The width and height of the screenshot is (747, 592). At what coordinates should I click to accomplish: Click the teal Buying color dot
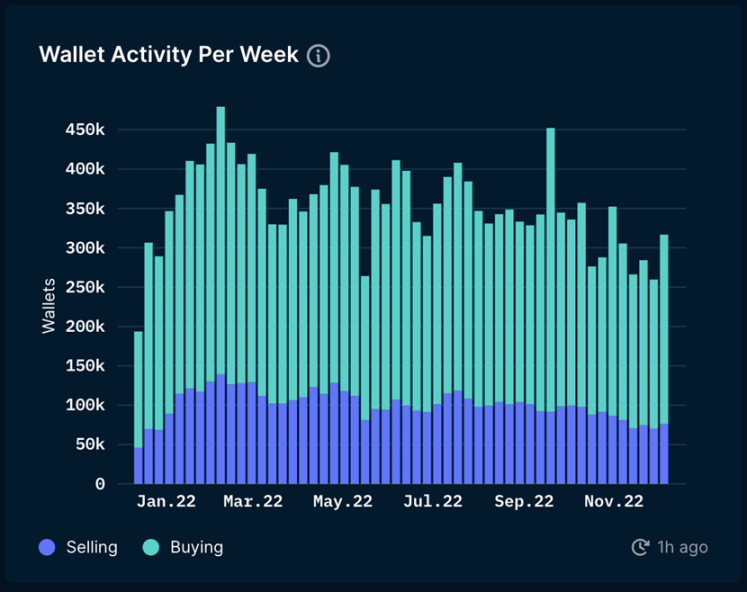151,547
